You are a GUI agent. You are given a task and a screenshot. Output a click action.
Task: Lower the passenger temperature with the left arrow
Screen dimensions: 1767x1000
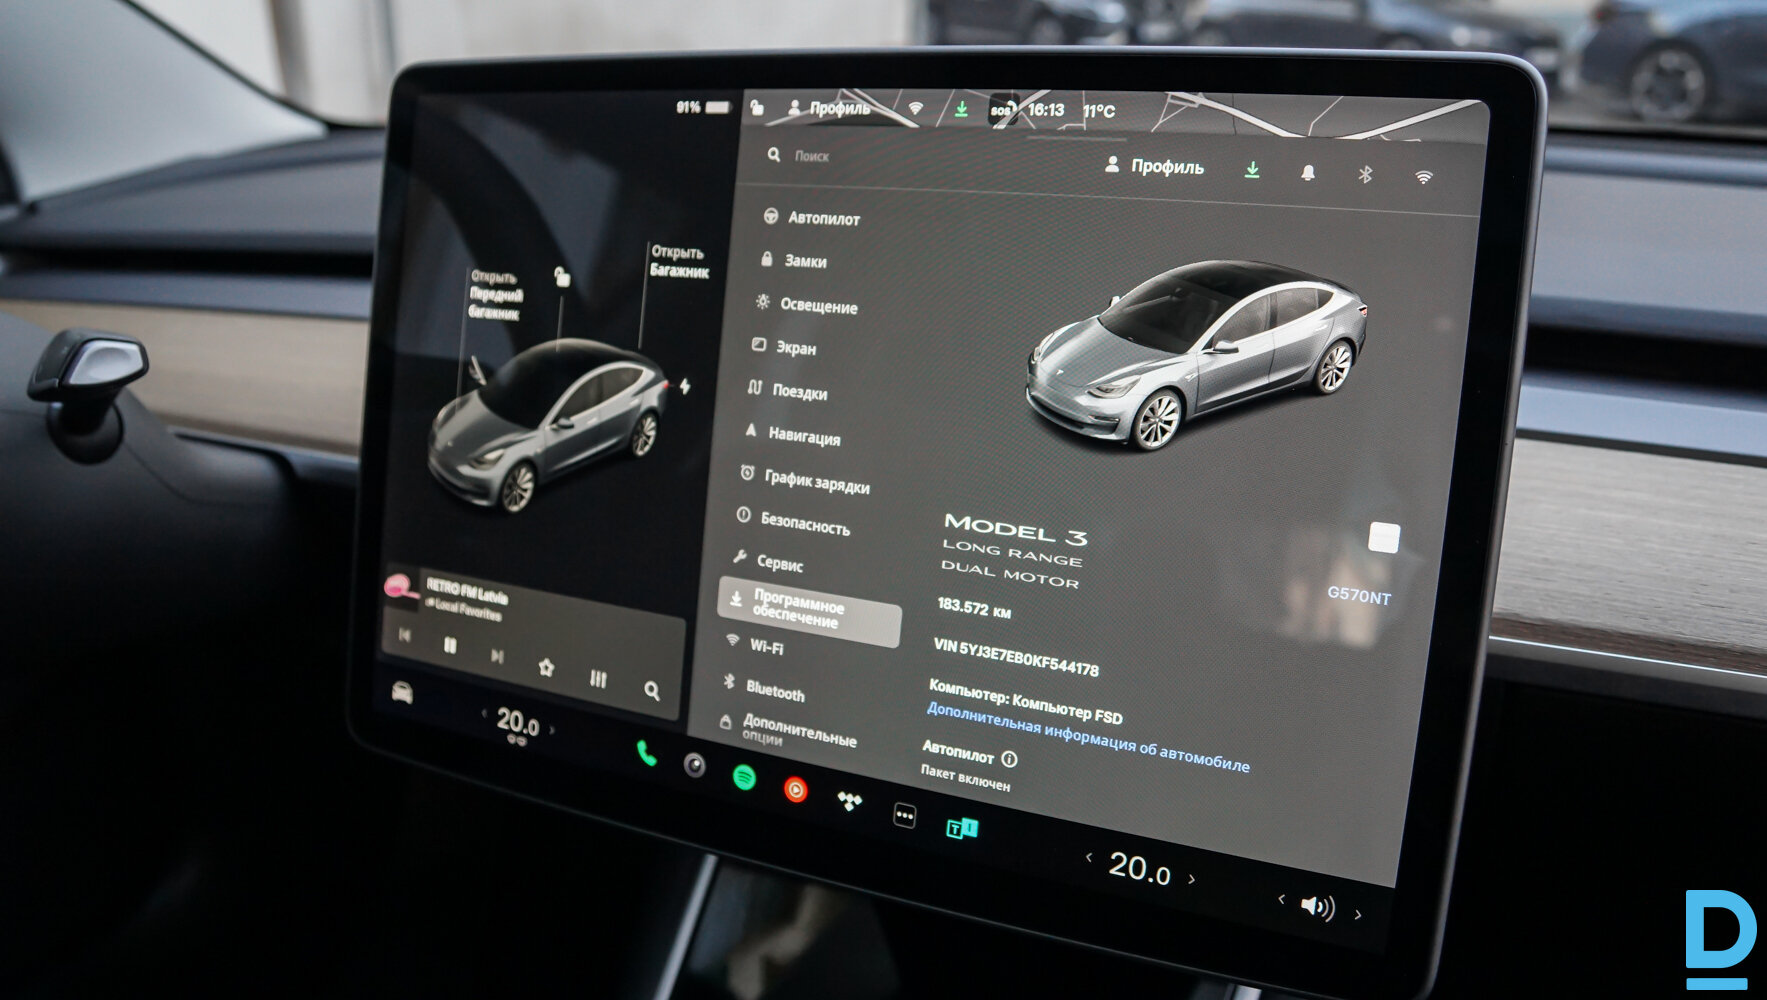tap(1089, 857)
